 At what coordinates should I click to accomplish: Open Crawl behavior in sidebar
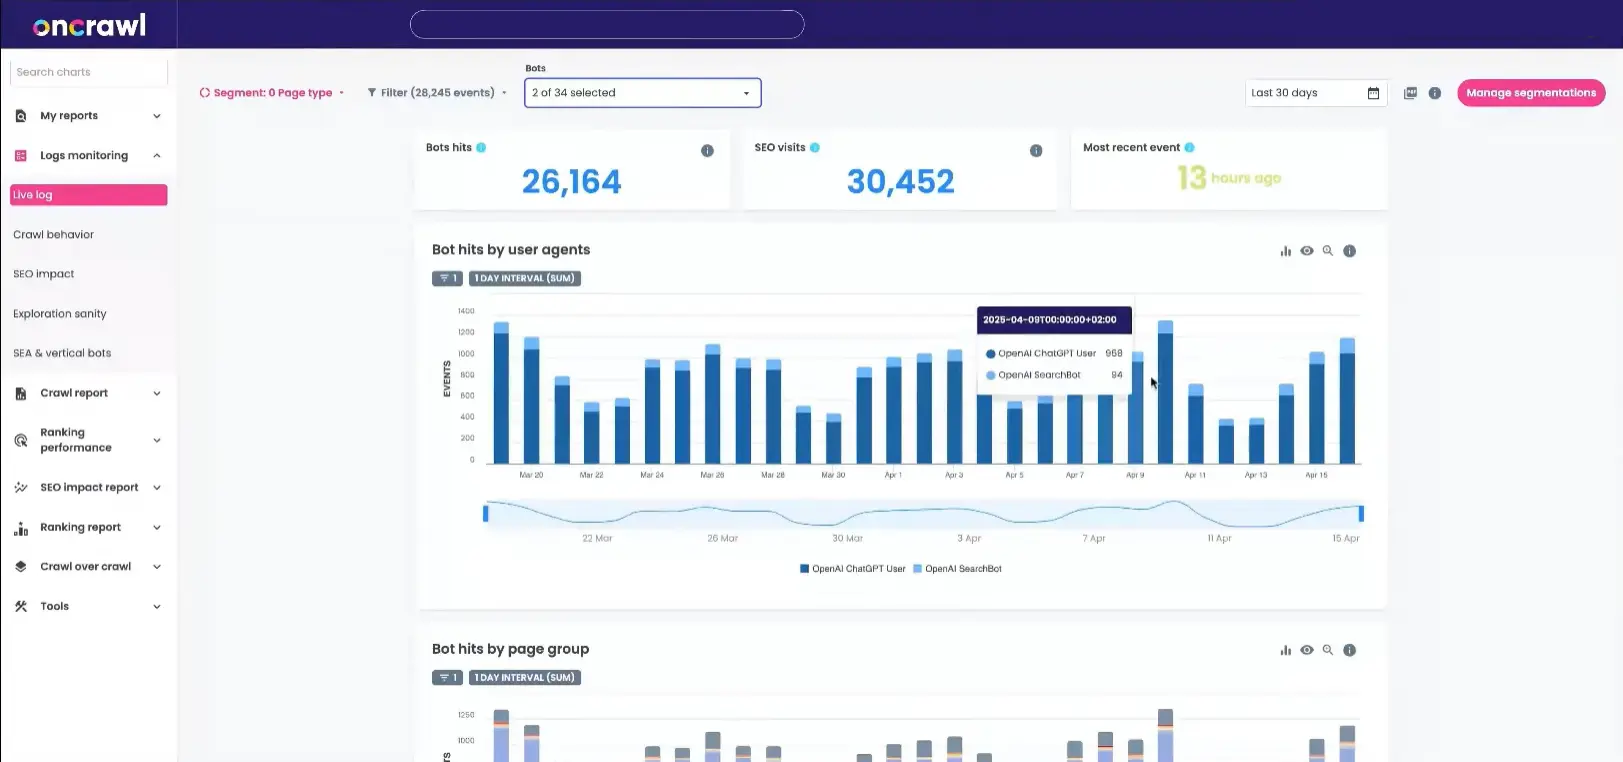pyautogui.click(x=54, y=235)
